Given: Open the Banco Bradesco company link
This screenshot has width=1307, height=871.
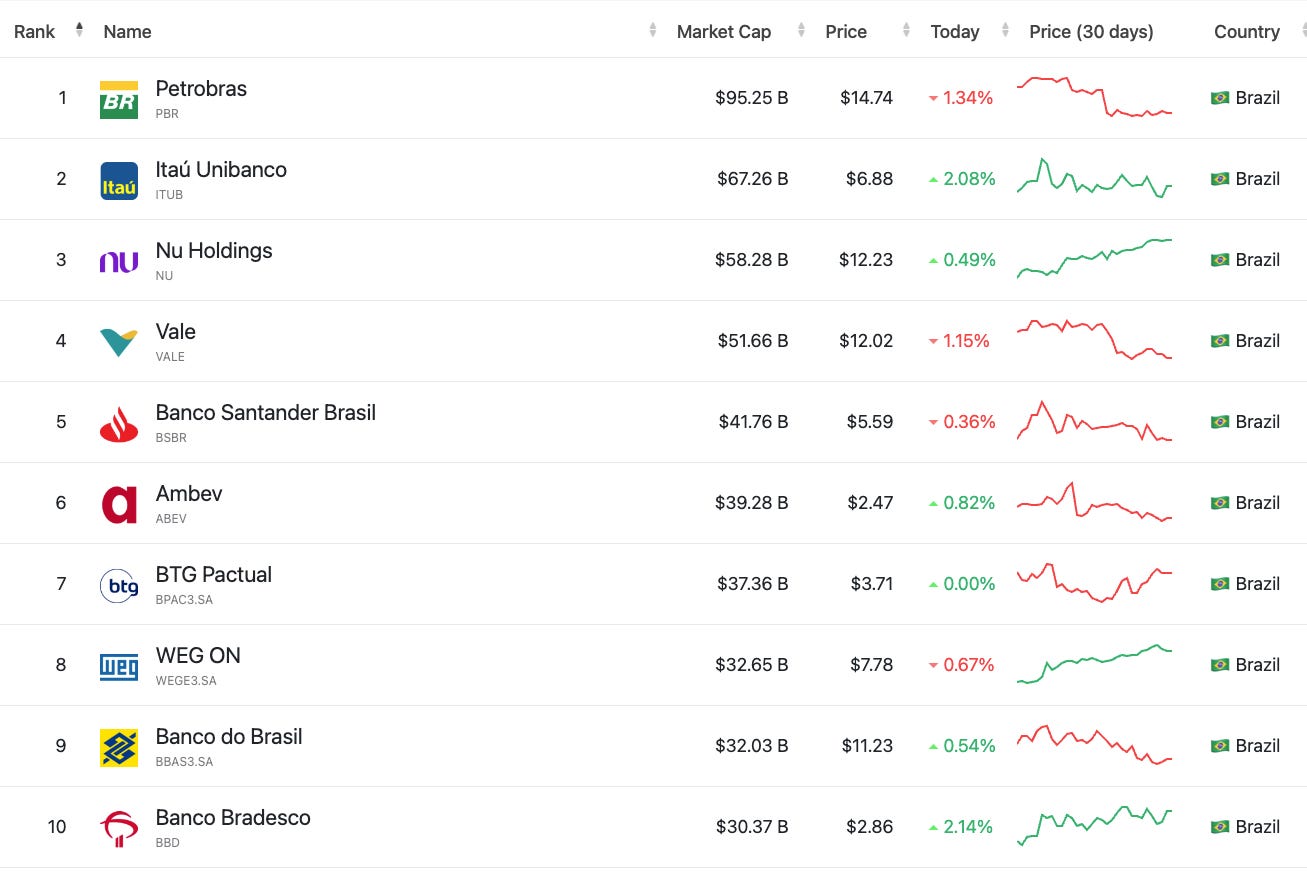Looking at the screenshot, I should coord(232,817).
